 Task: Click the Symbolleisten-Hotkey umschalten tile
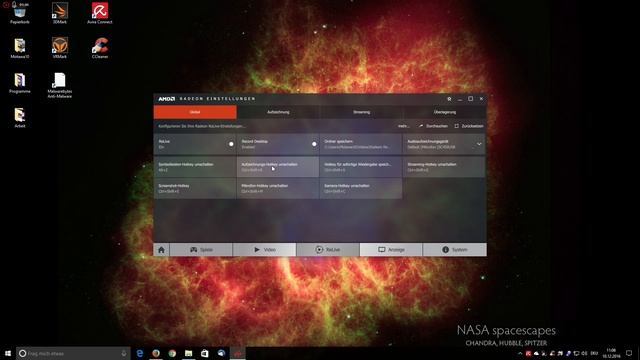click(195, 167)
